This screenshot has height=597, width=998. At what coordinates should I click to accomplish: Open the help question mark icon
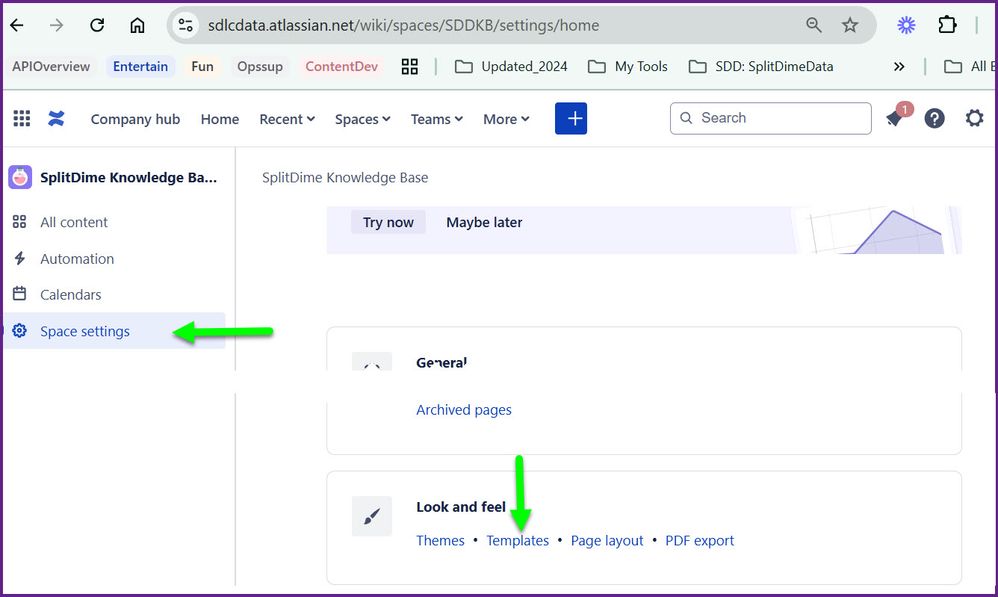tap(934, 118)
